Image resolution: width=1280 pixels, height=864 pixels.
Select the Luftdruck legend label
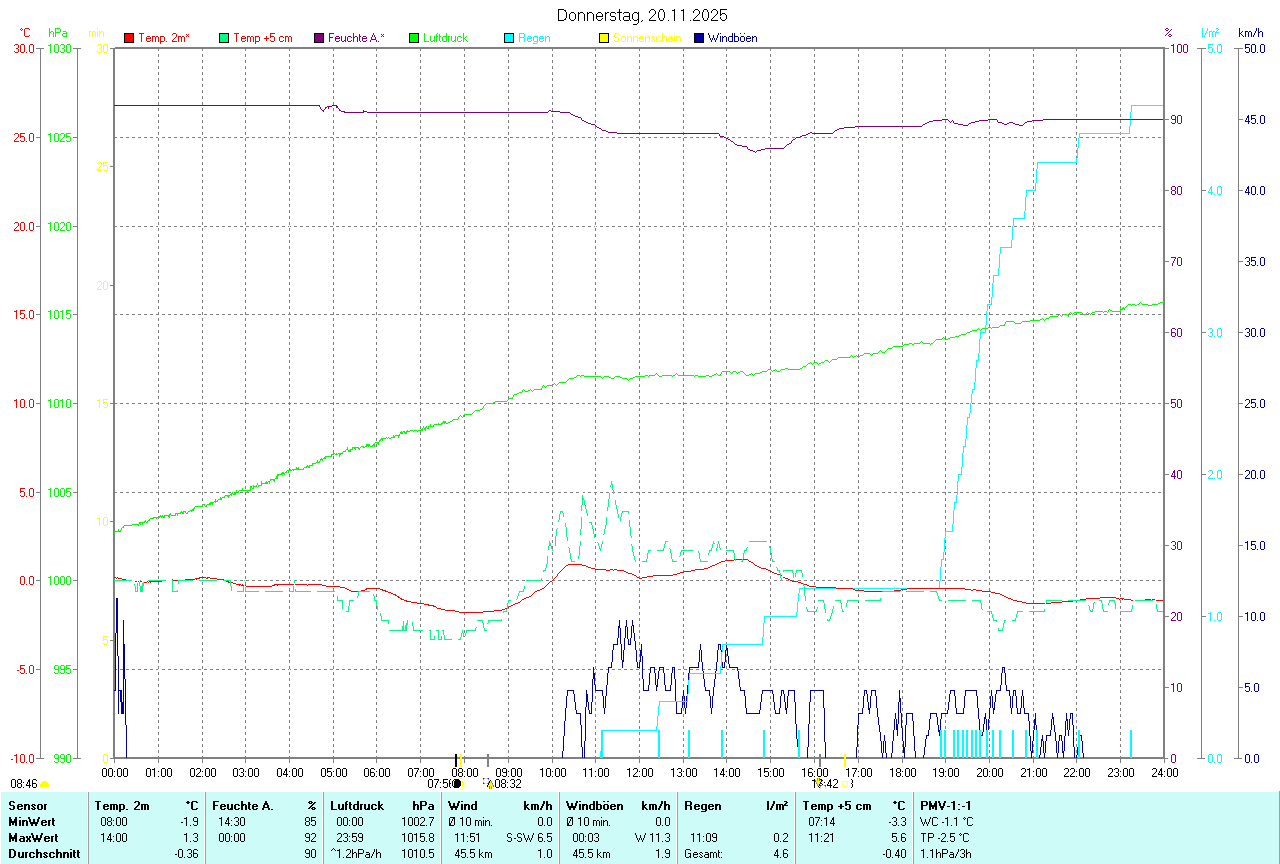click(445, 38)
